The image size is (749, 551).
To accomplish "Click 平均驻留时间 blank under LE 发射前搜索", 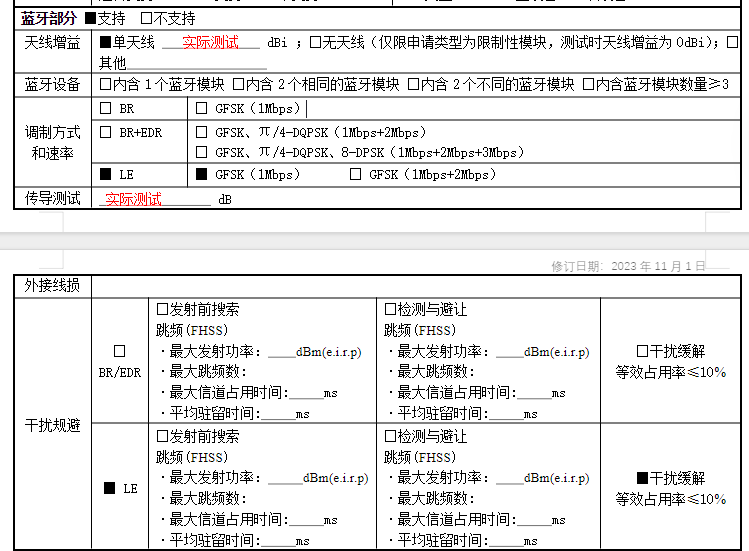I will point(278,541).
